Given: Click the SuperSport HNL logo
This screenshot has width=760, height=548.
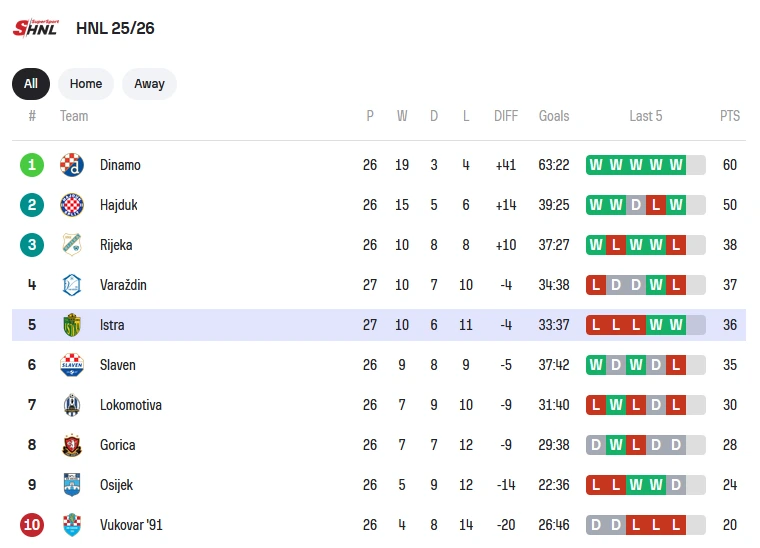Looking at the screenshot, I should click(36, 27).
